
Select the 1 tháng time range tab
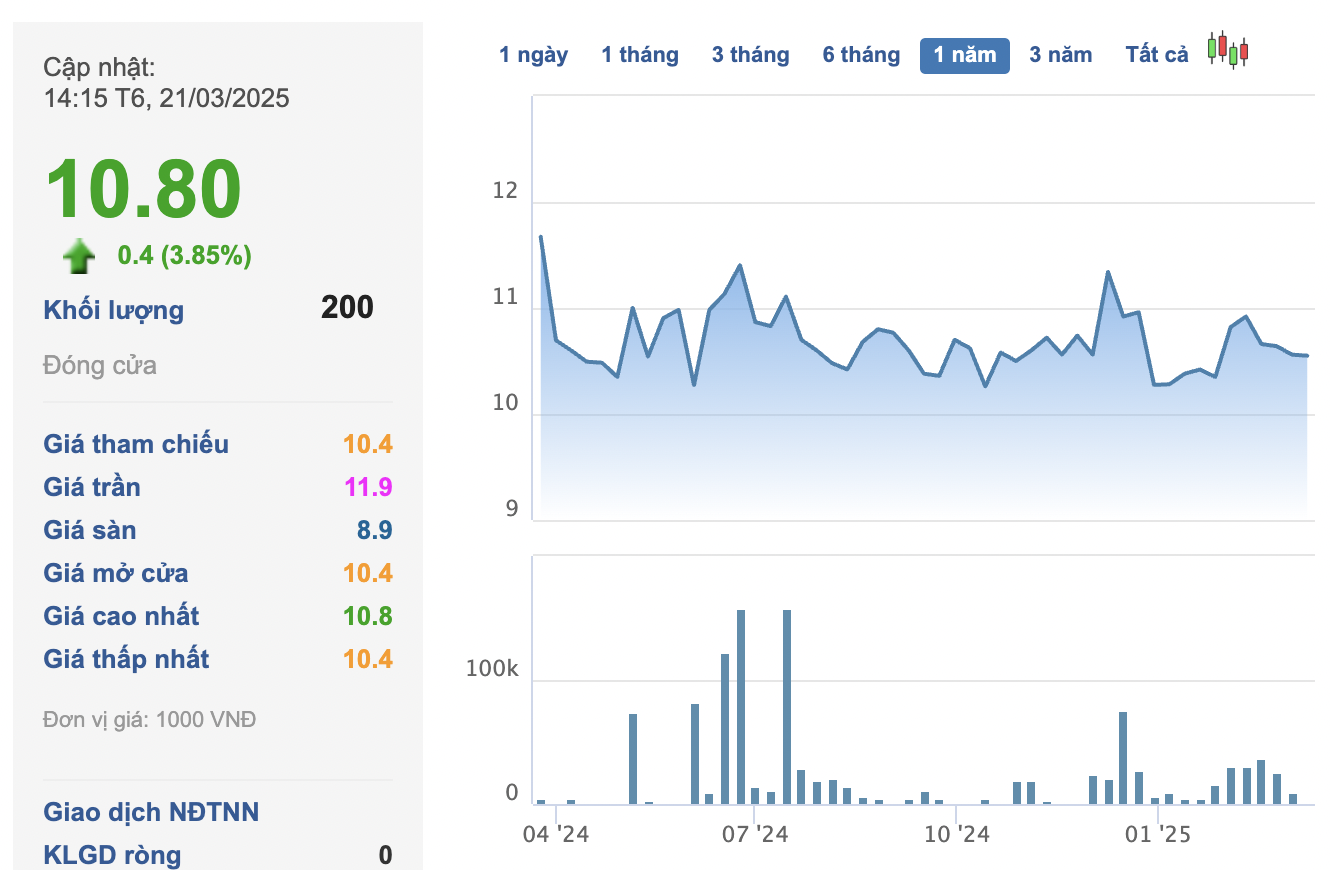coord(640,55)
